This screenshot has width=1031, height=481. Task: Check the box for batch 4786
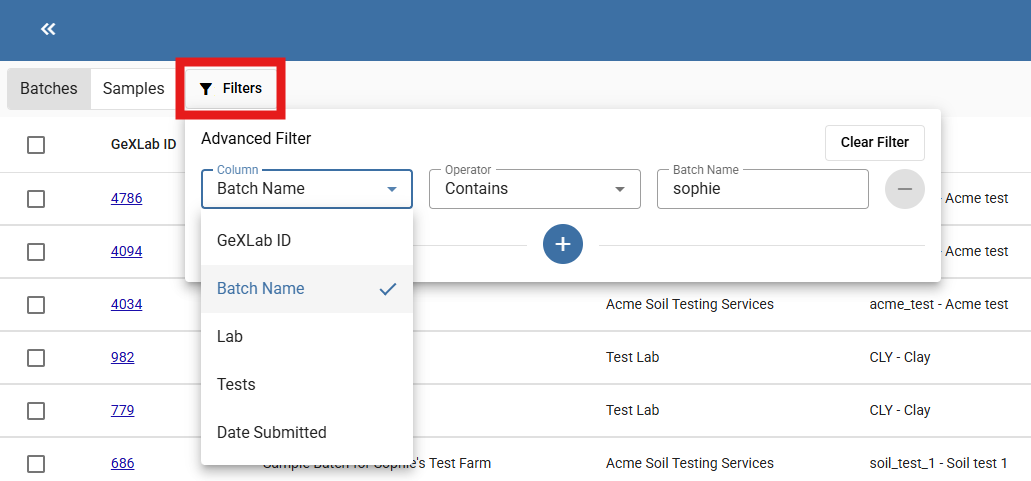tap(36, 199)
